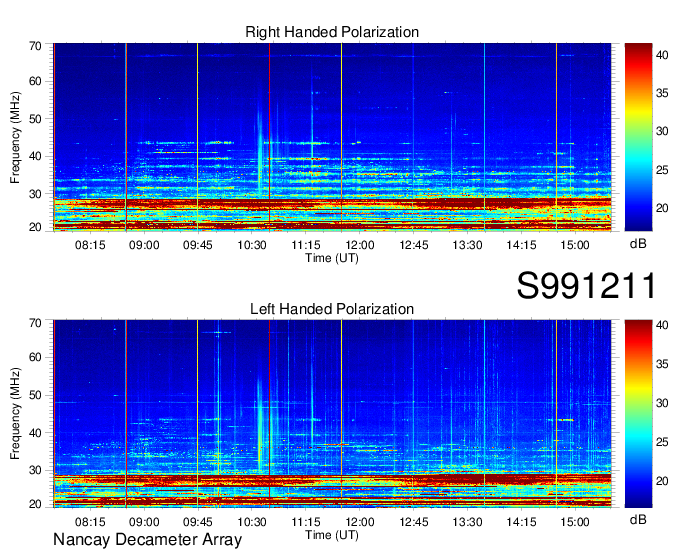This screenshot has width=680, height=552.
Task: Click 40 value on upper color bar
Action: tap(662, 55)
